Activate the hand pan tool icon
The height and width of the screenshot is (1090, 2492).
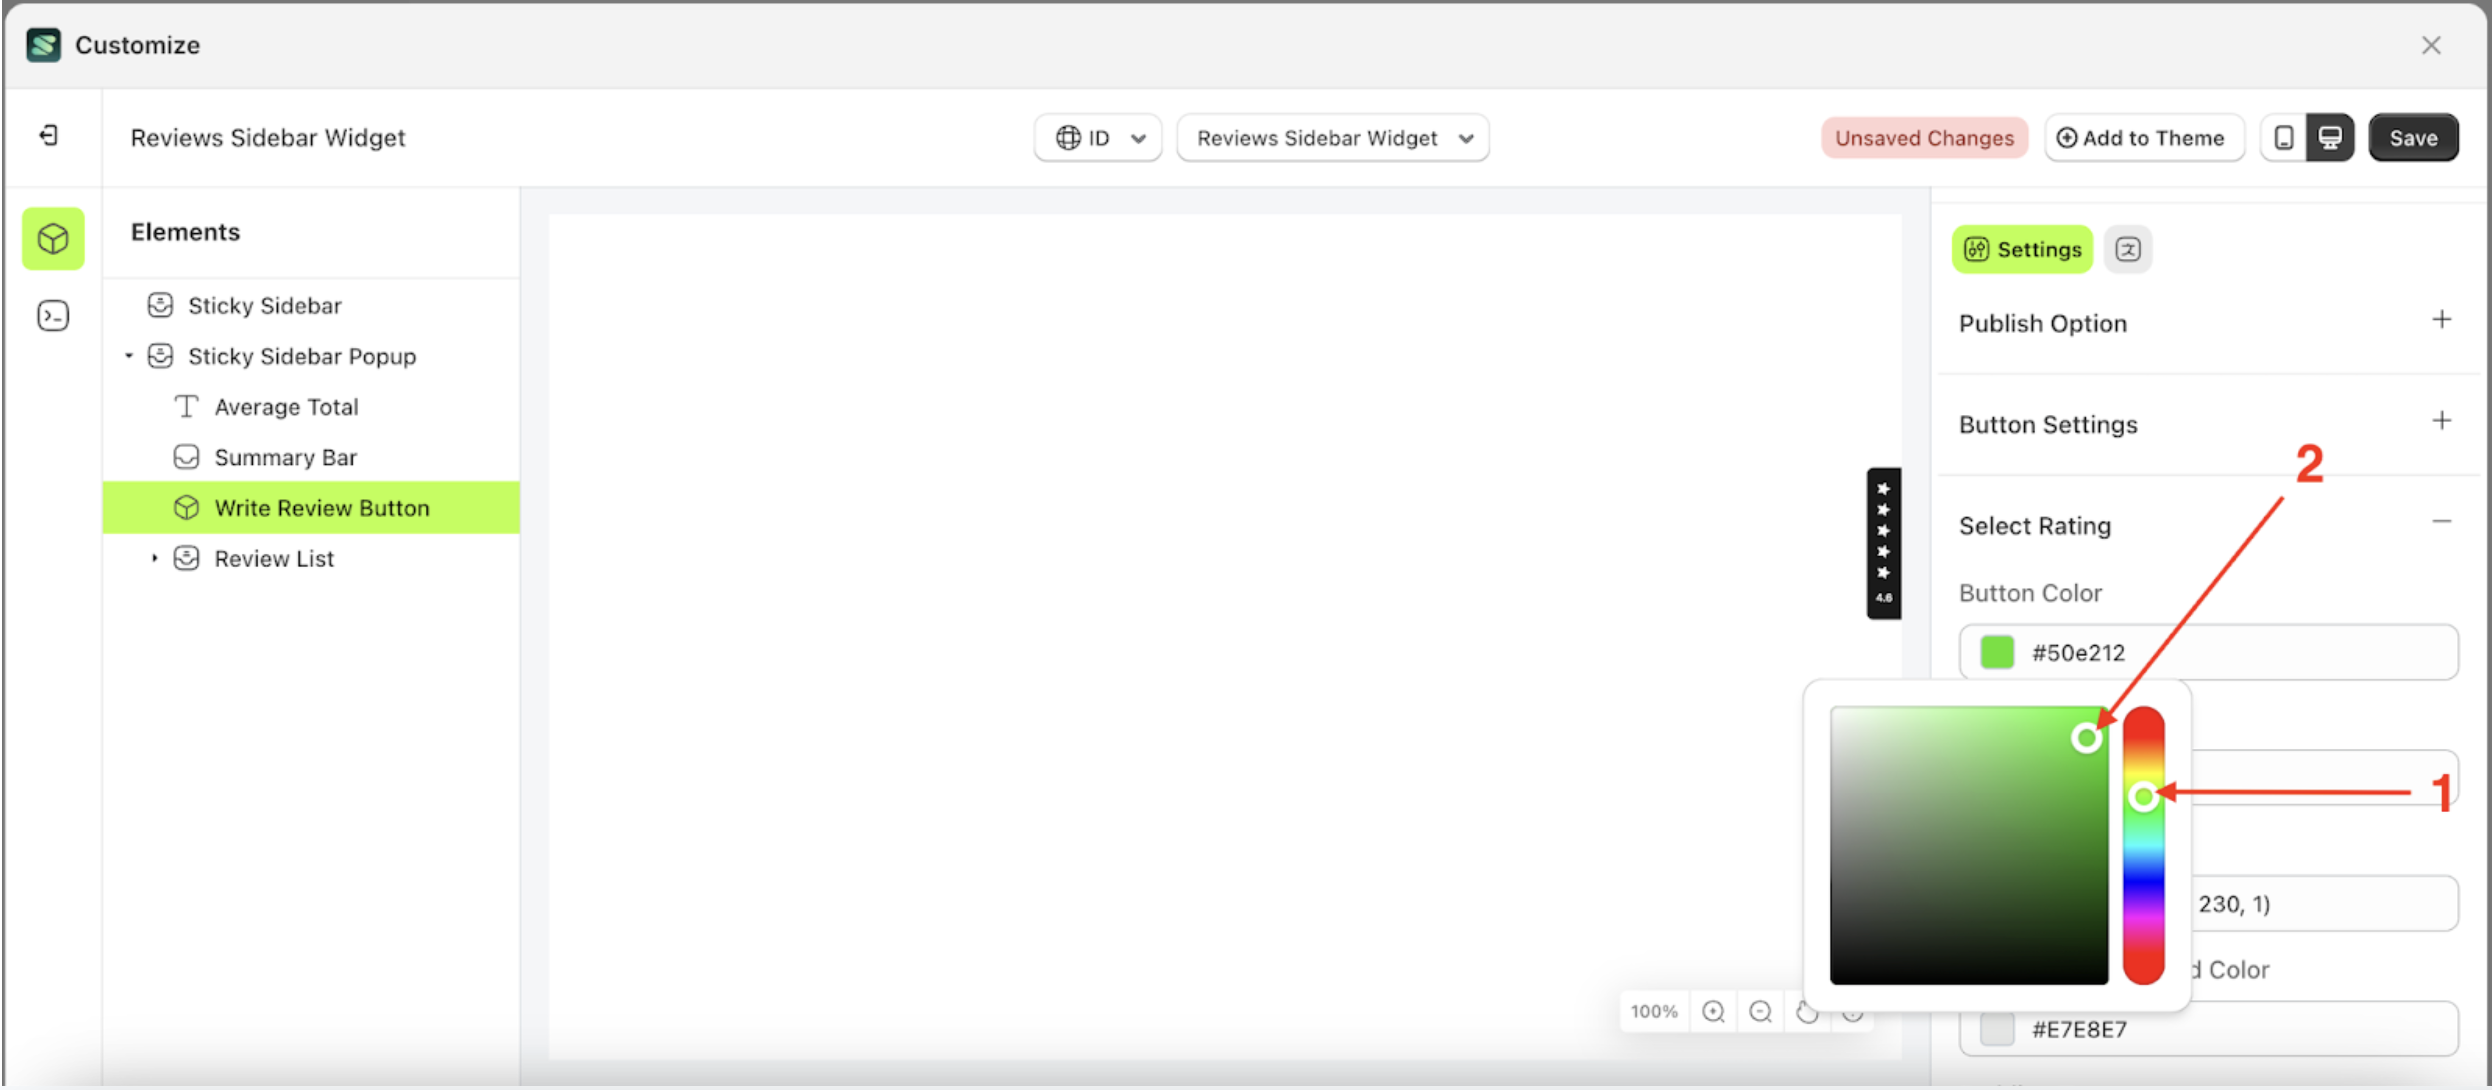(x=1807, y=1012)
